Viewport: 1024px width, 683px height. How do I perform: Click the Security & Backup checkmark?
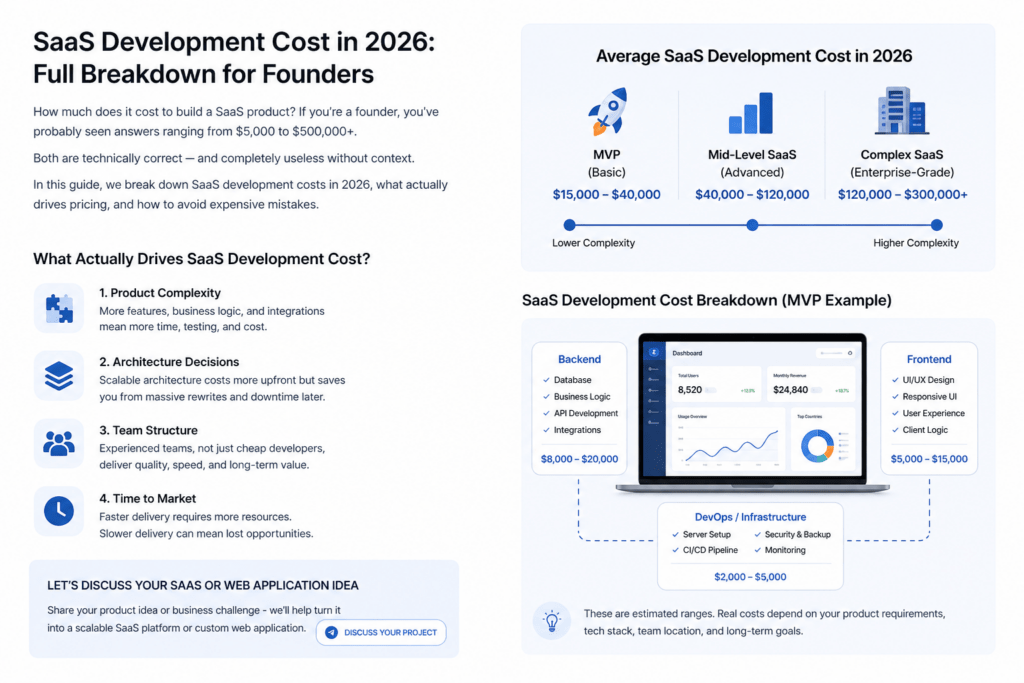click(x=758, y=535)
